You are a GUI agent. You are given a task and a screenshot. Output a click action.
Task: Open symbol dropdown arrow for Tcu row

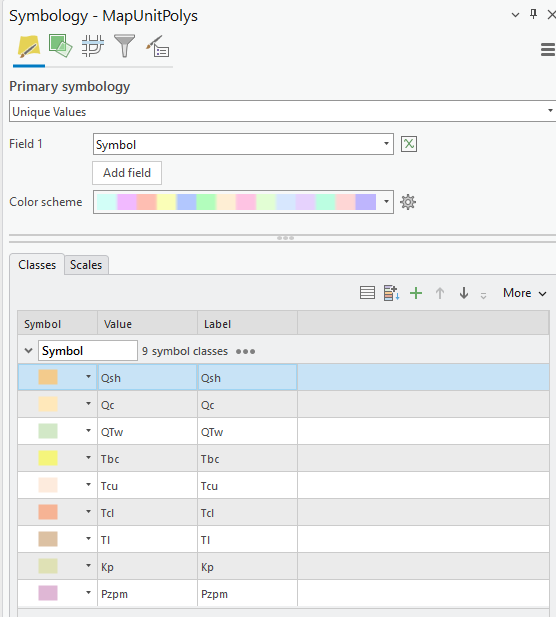pos(89,485)
